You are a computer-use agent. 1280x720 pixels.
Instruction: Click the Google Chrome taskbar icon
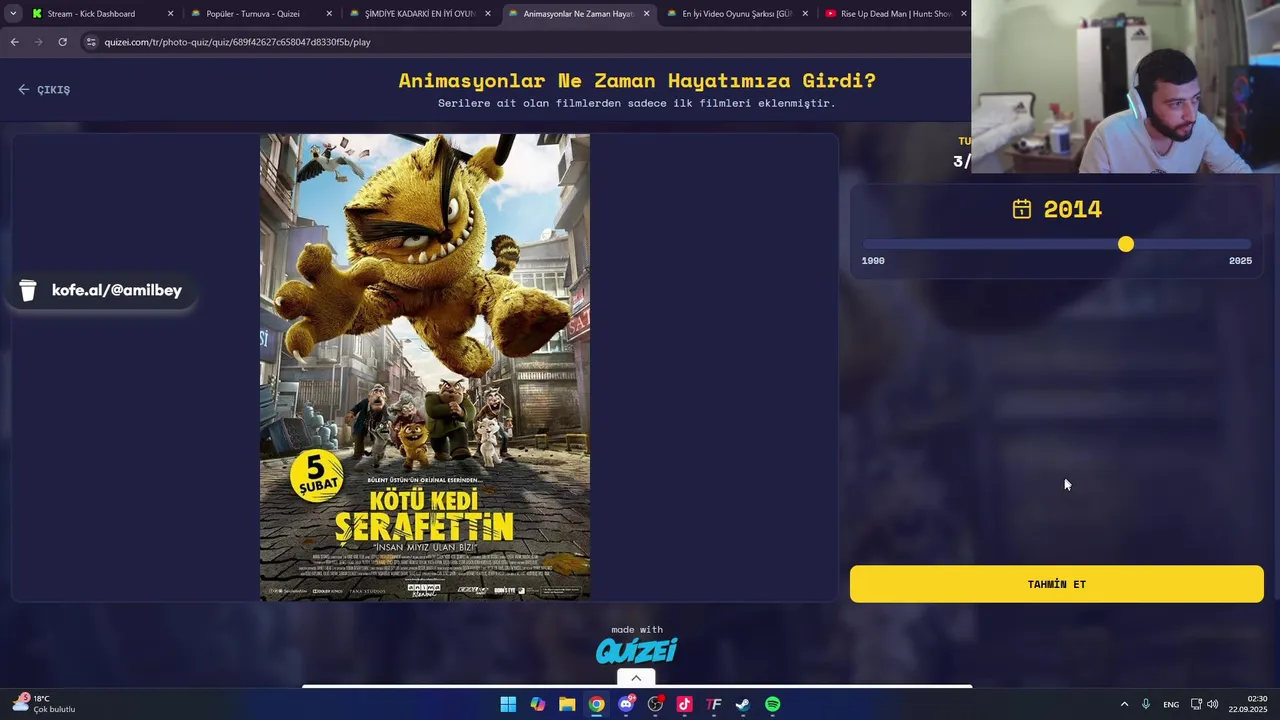[x=596, y=704]
